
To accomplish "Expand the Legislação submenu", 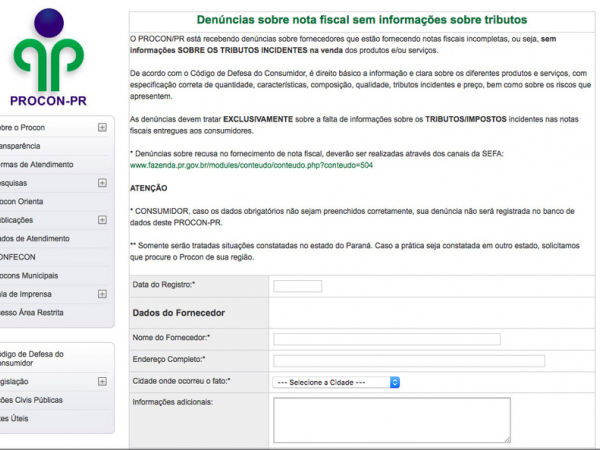I will [102, 382].
